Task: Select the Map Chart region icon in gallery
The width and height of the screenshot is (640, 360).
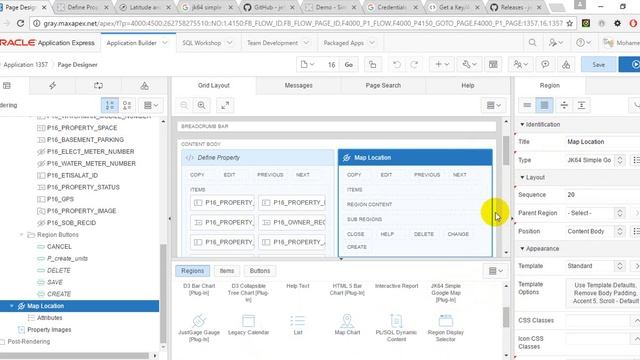Action: tap(347, 321)
